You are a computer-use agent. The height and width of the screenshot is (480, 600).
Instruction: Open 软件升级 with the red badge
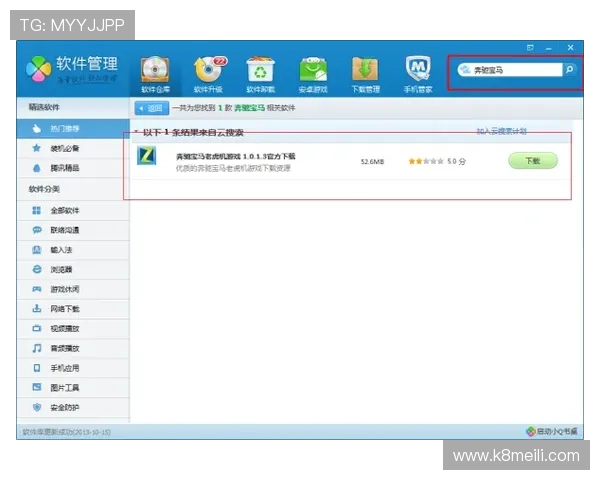tap(209, 72)
